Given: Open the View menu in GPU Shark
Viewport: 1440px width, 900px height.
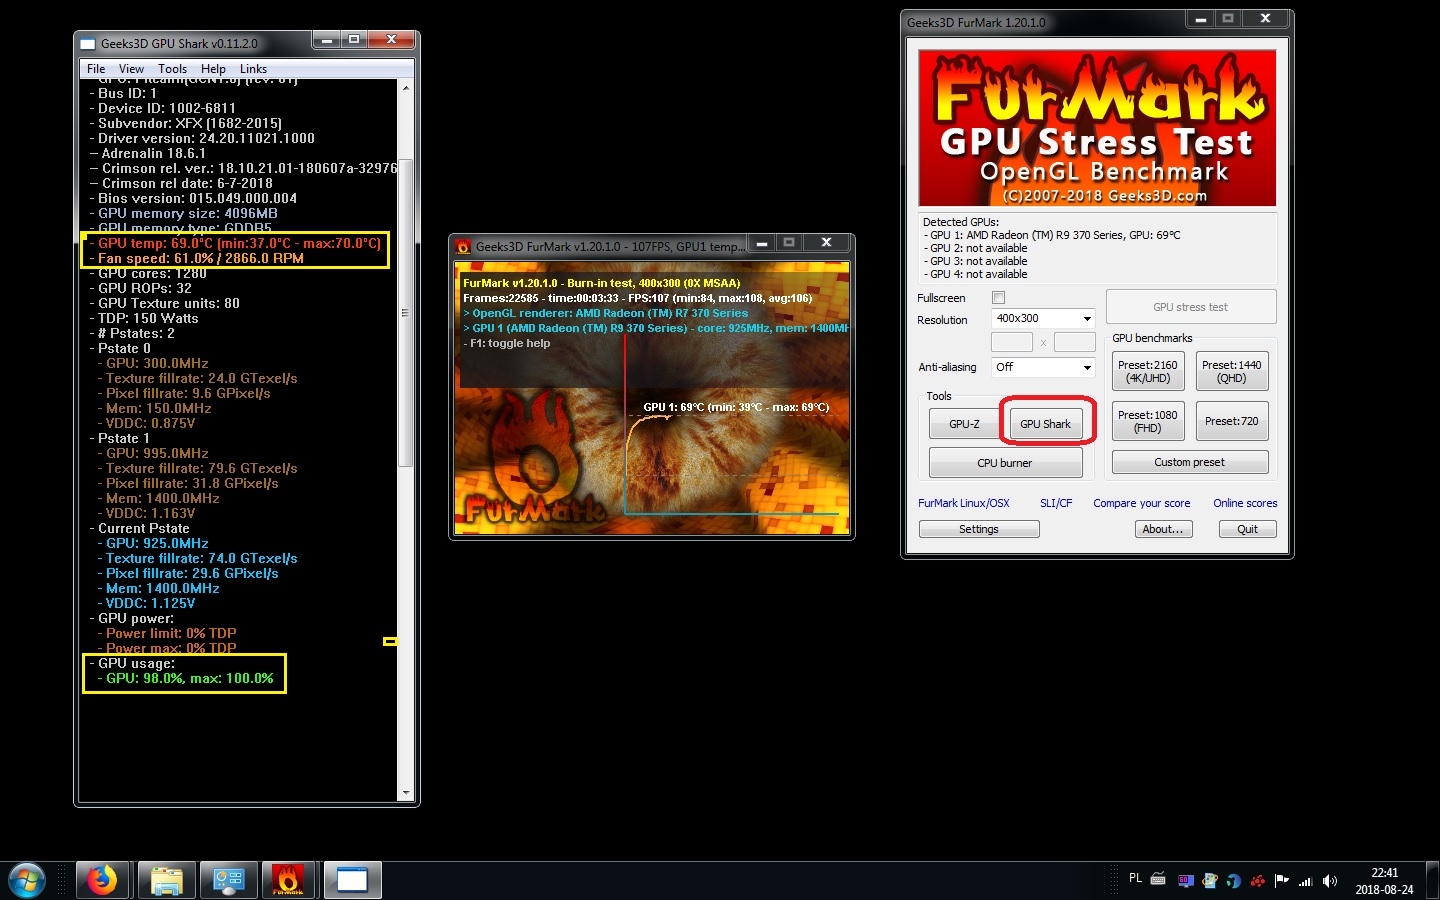Looking at the screenshot, I should [x=131, y=69].
